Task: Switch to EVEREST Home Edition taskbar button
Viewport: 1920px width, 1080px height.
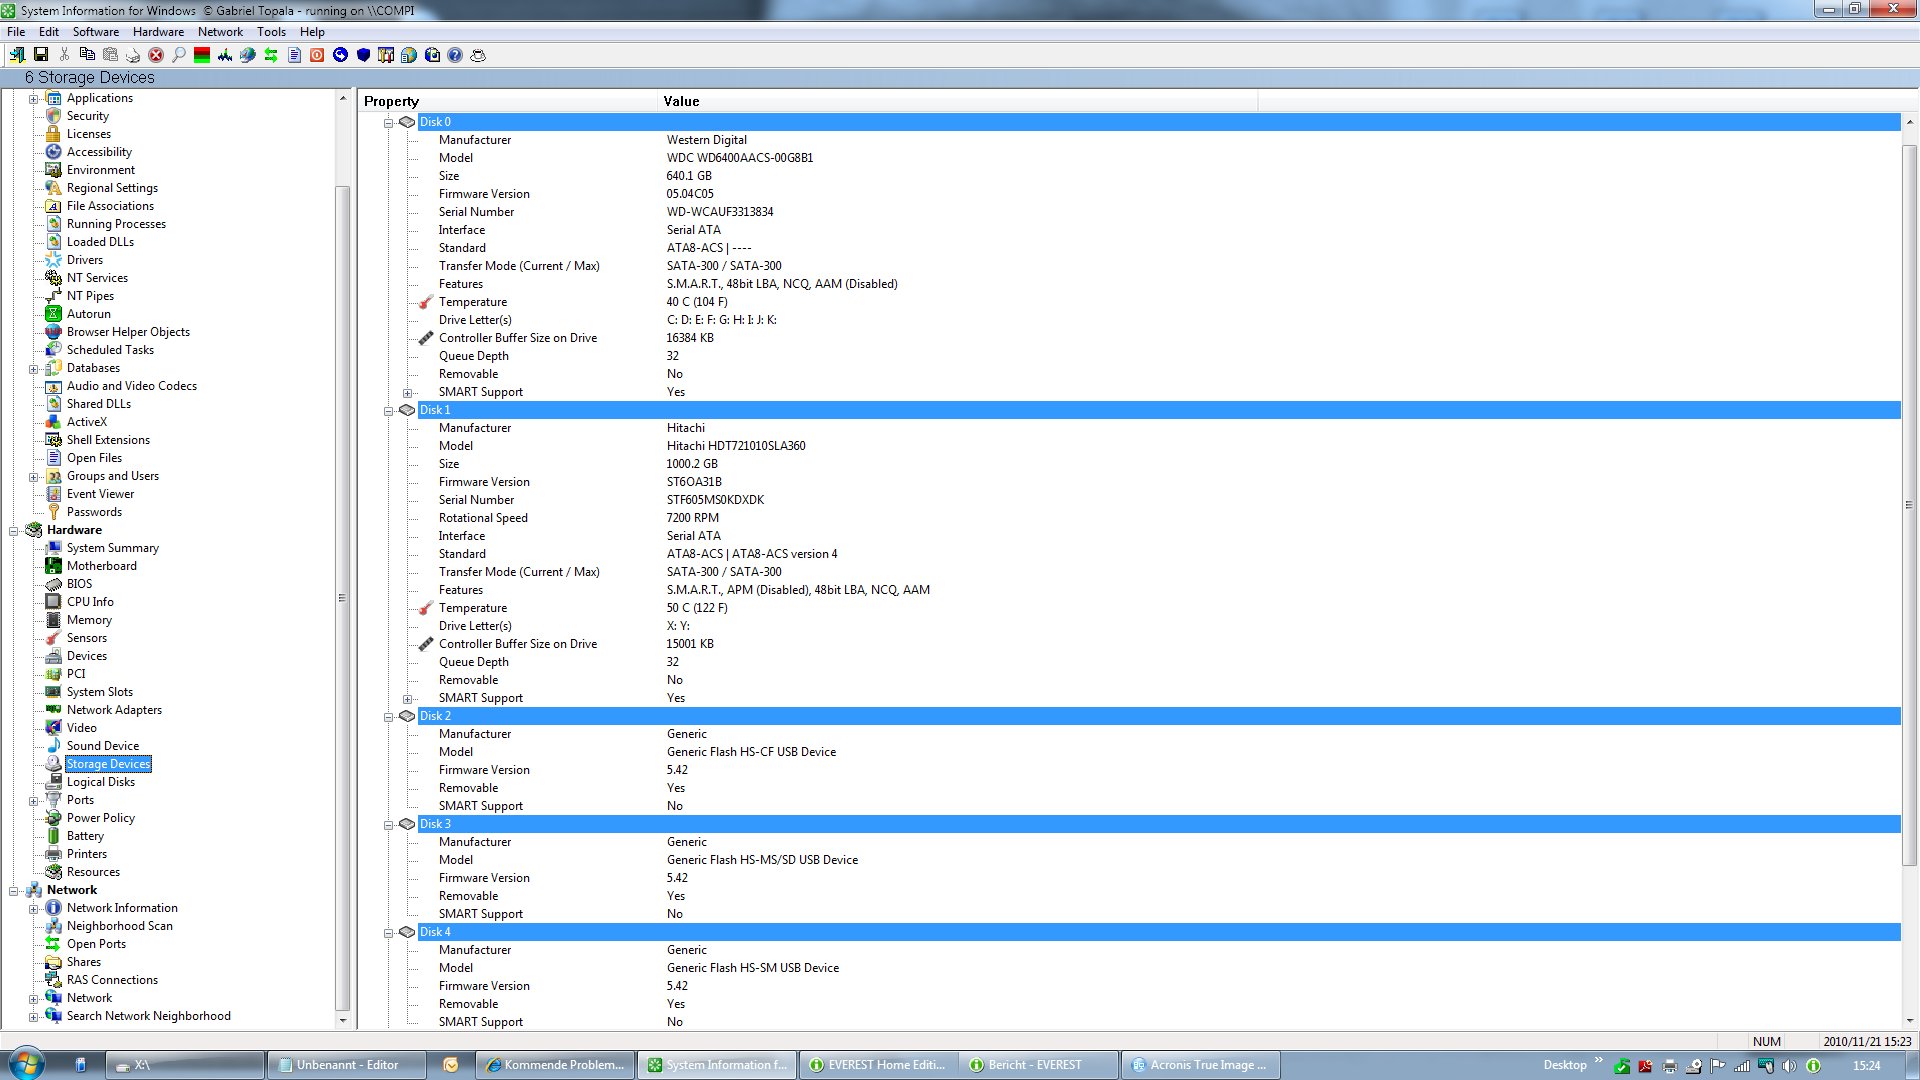Action: pos(878,1065)
